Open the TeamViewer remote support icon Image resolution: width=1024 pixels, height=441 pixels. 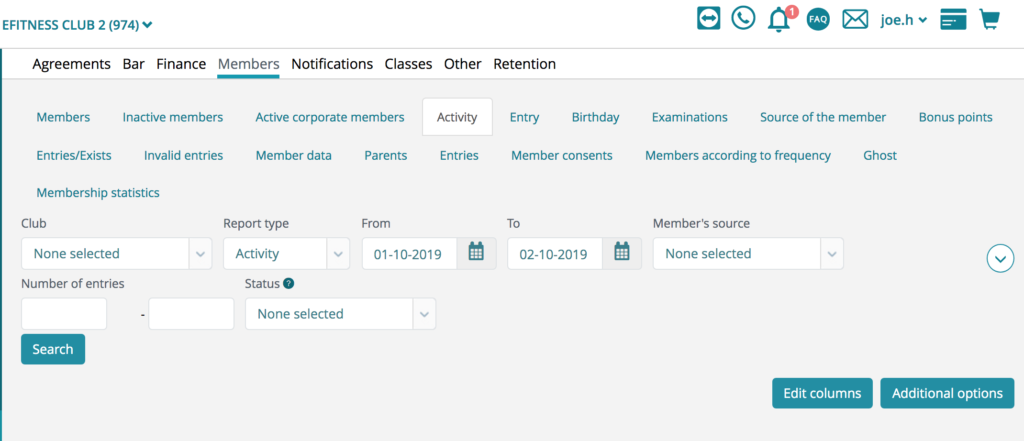click(x=709, y=18)
